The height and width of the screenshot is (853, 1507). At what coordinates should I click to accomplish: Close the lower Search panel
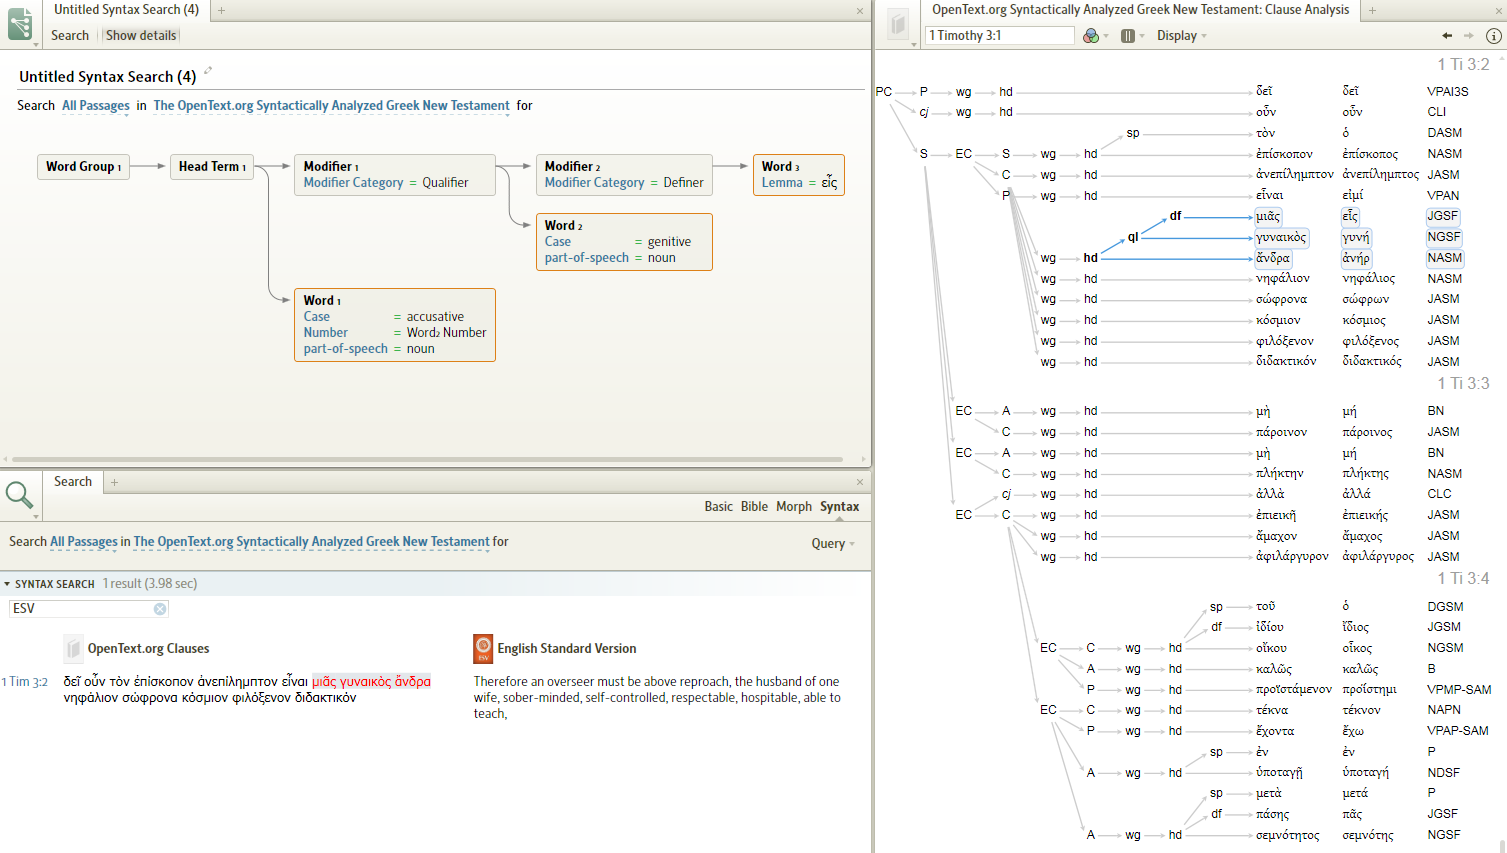(860, 482)
